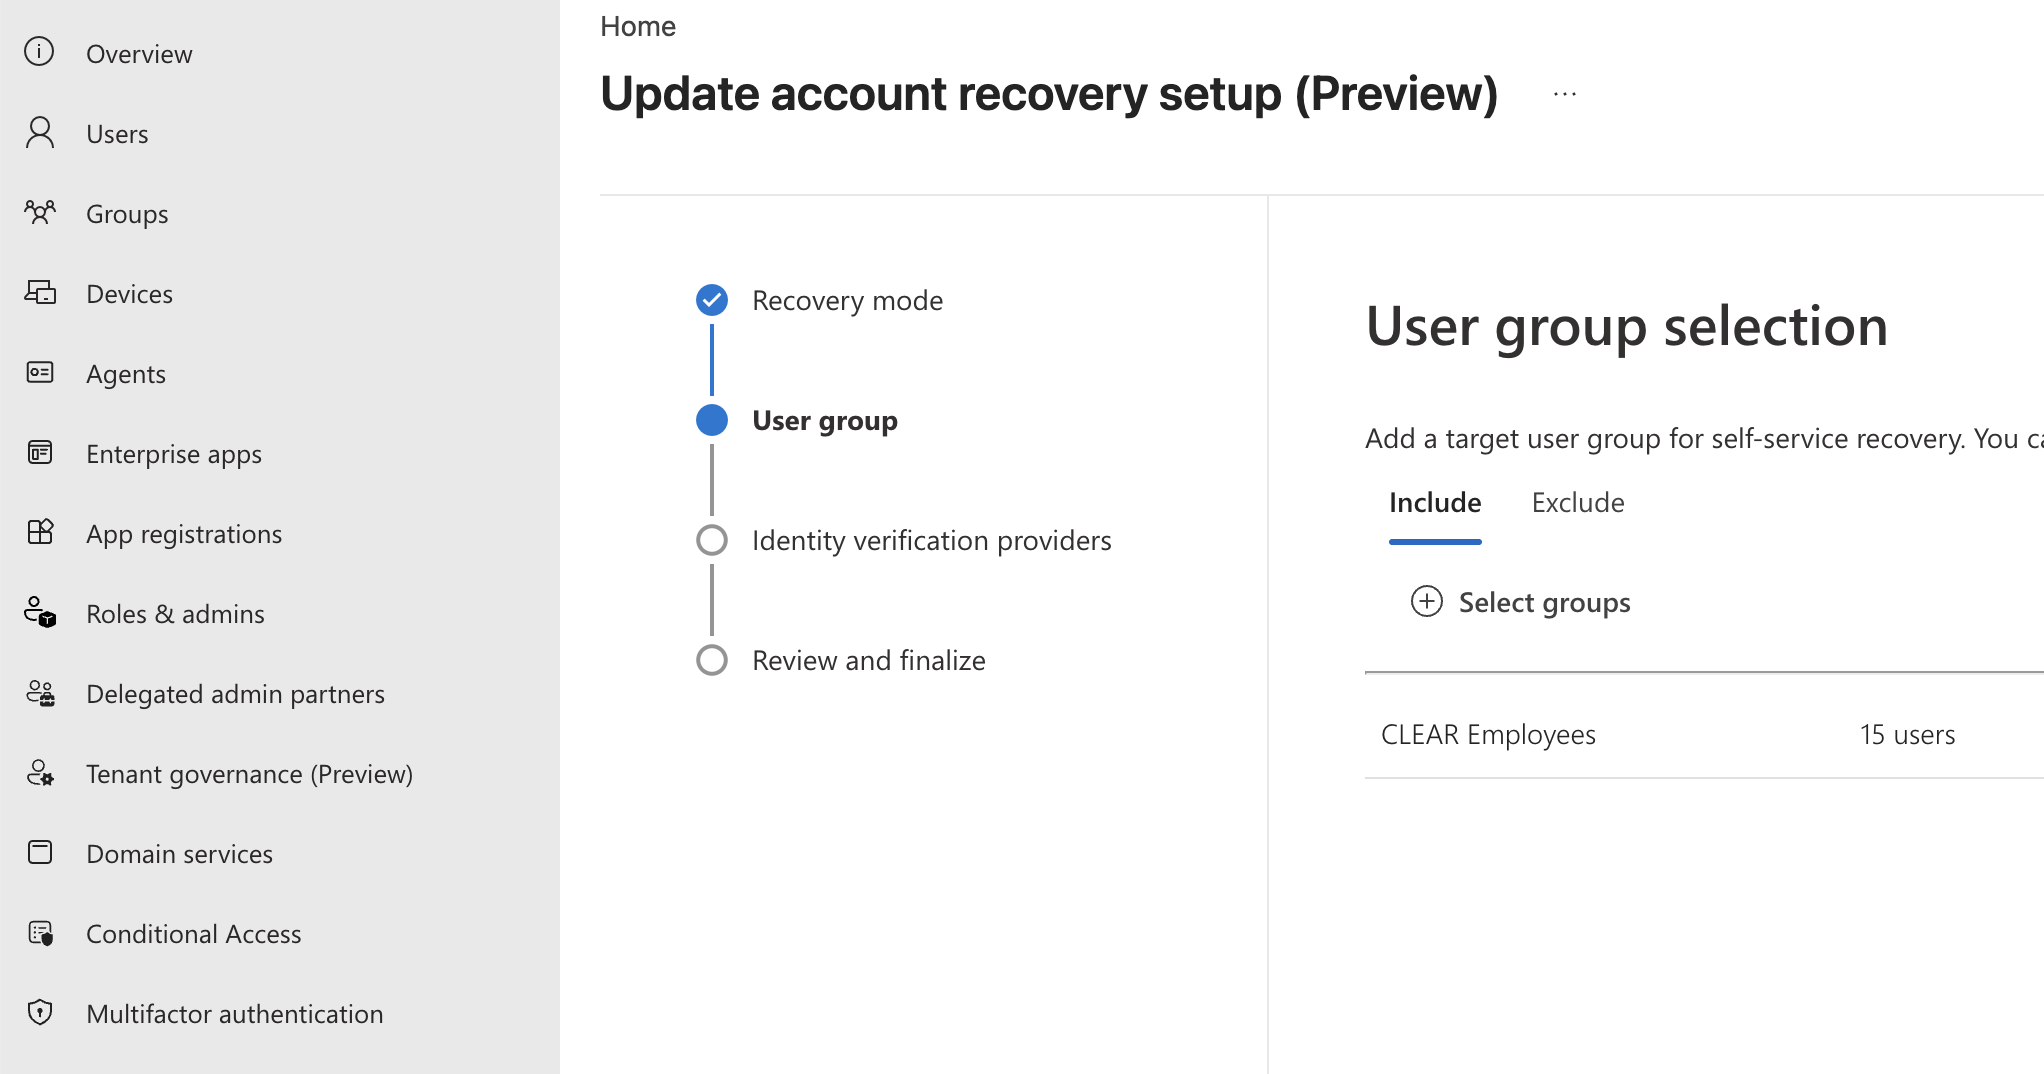Go to Identity verification providers step
This screenshot has height=1074, width=2044.
pos(931,540)
